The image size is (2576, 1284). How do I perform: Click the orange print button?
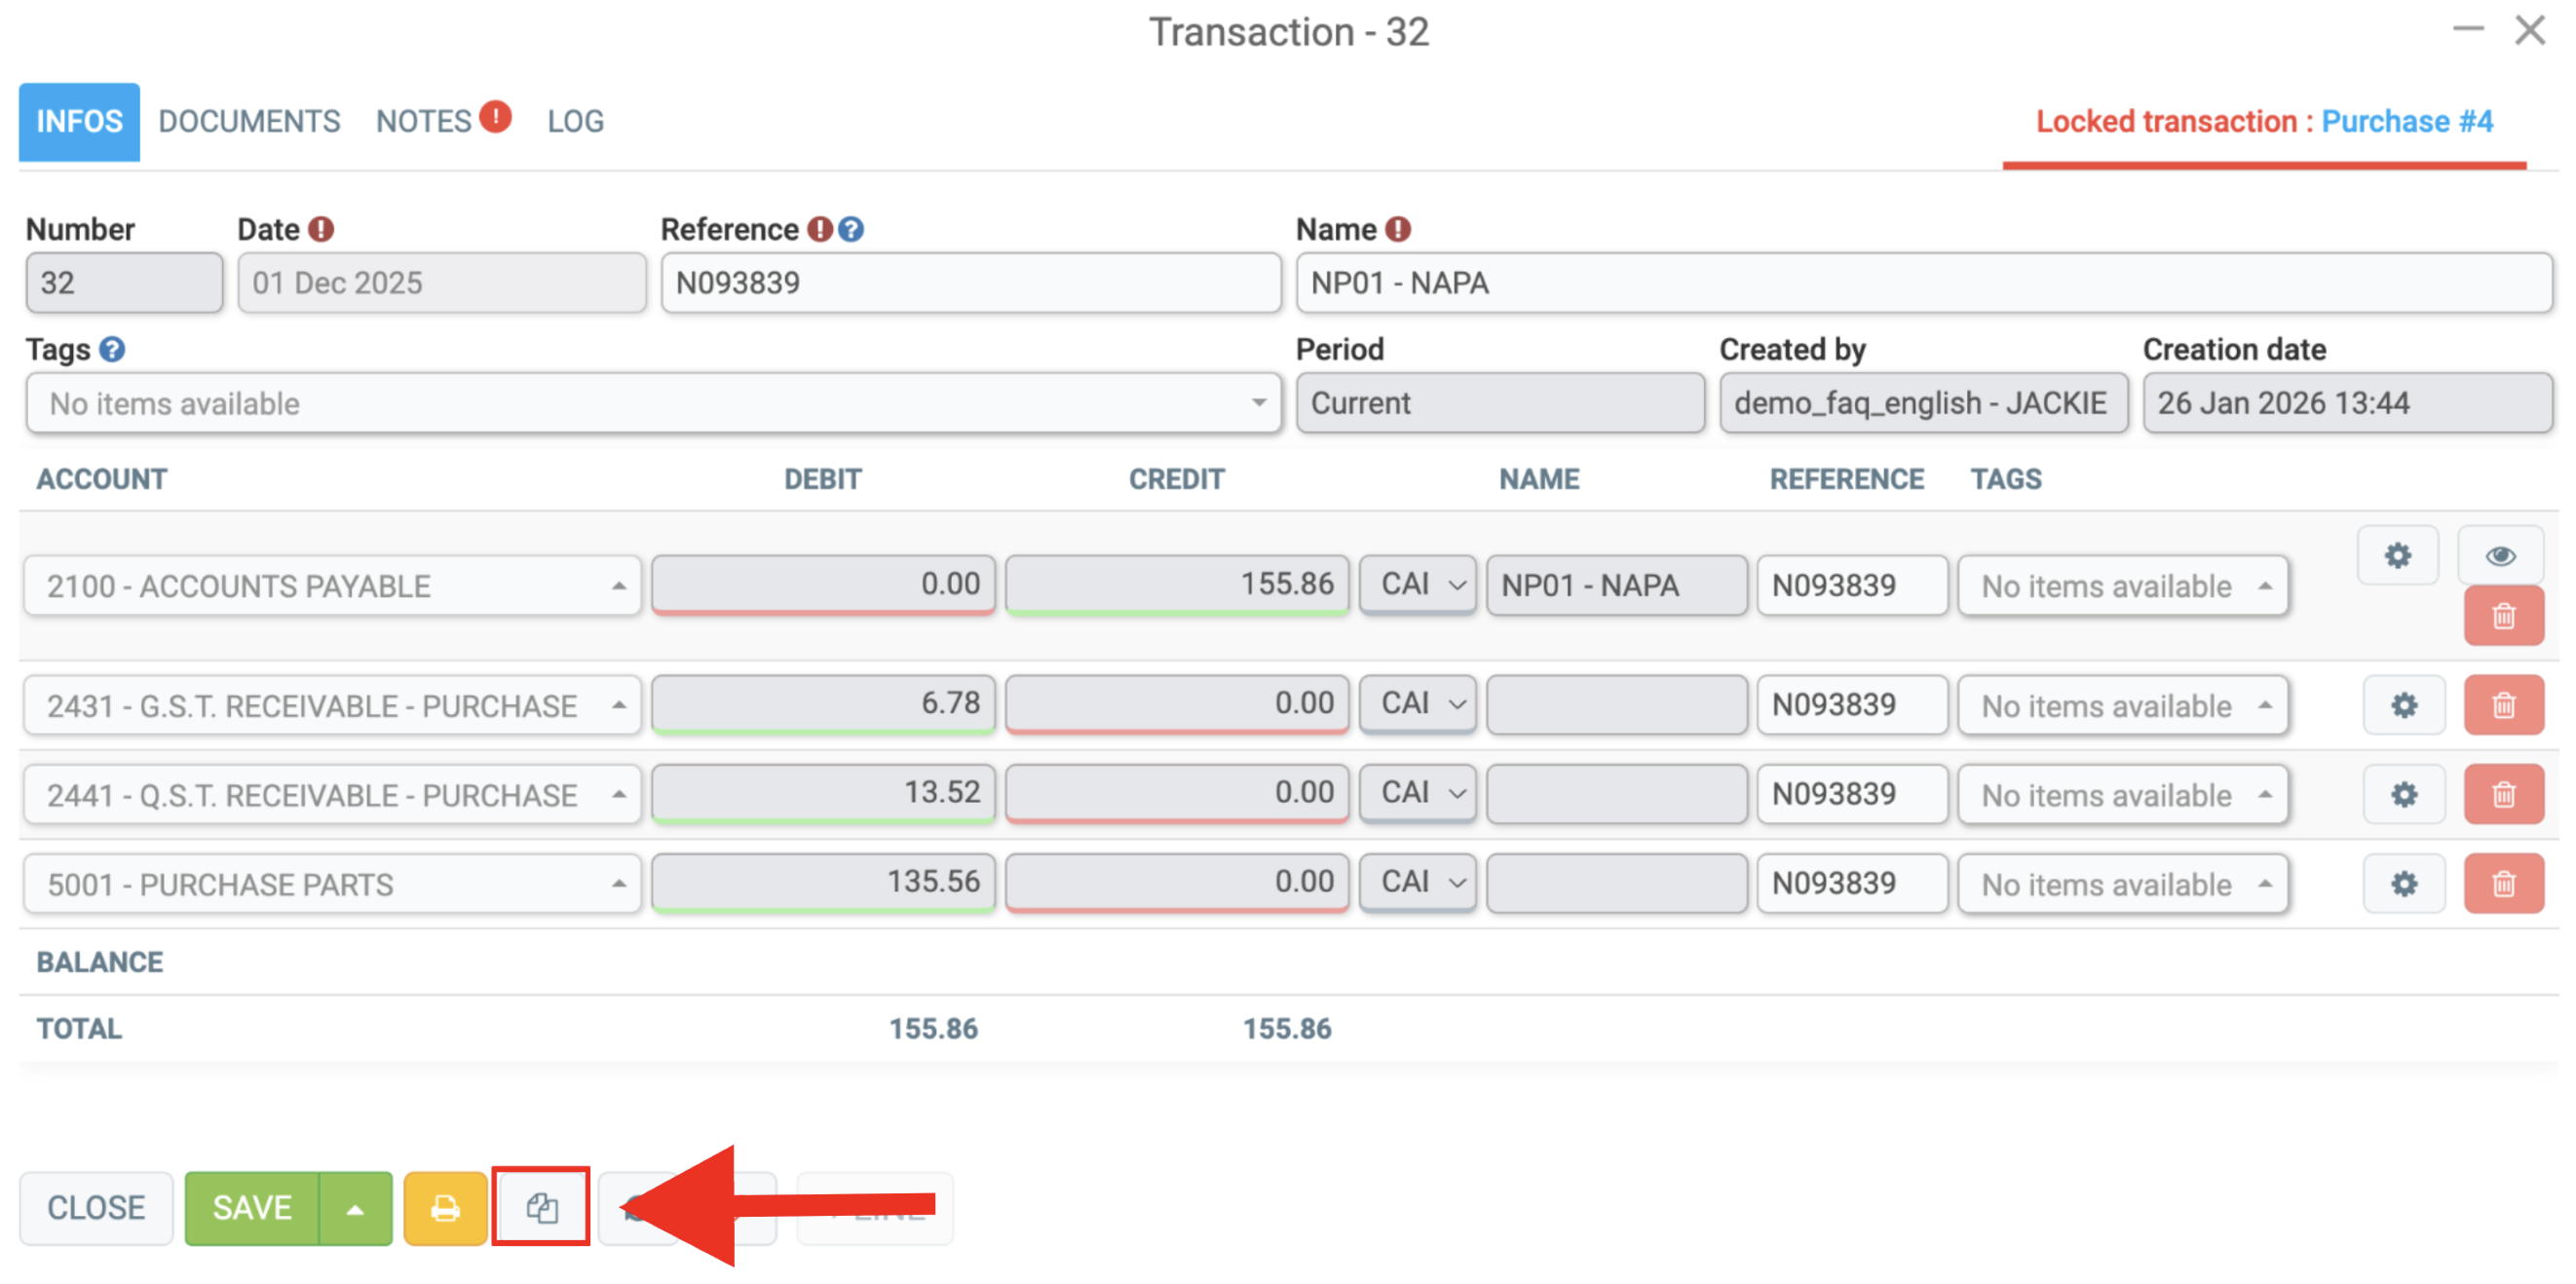[x=445, y=1208]
